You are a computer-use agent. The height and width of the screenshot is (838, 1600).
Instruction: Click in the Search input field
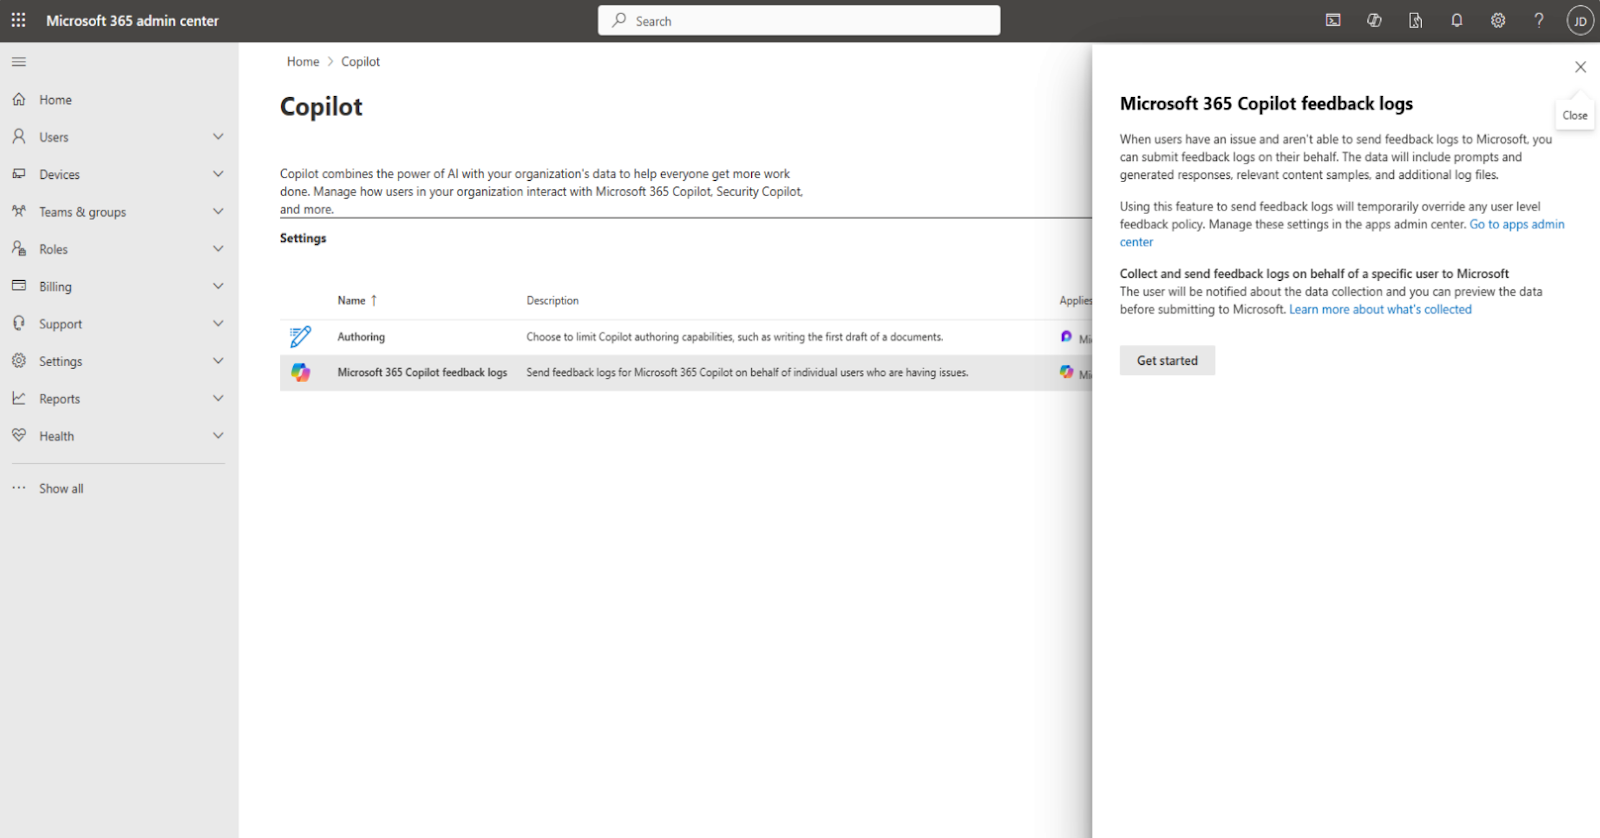(x=799, y=20)
